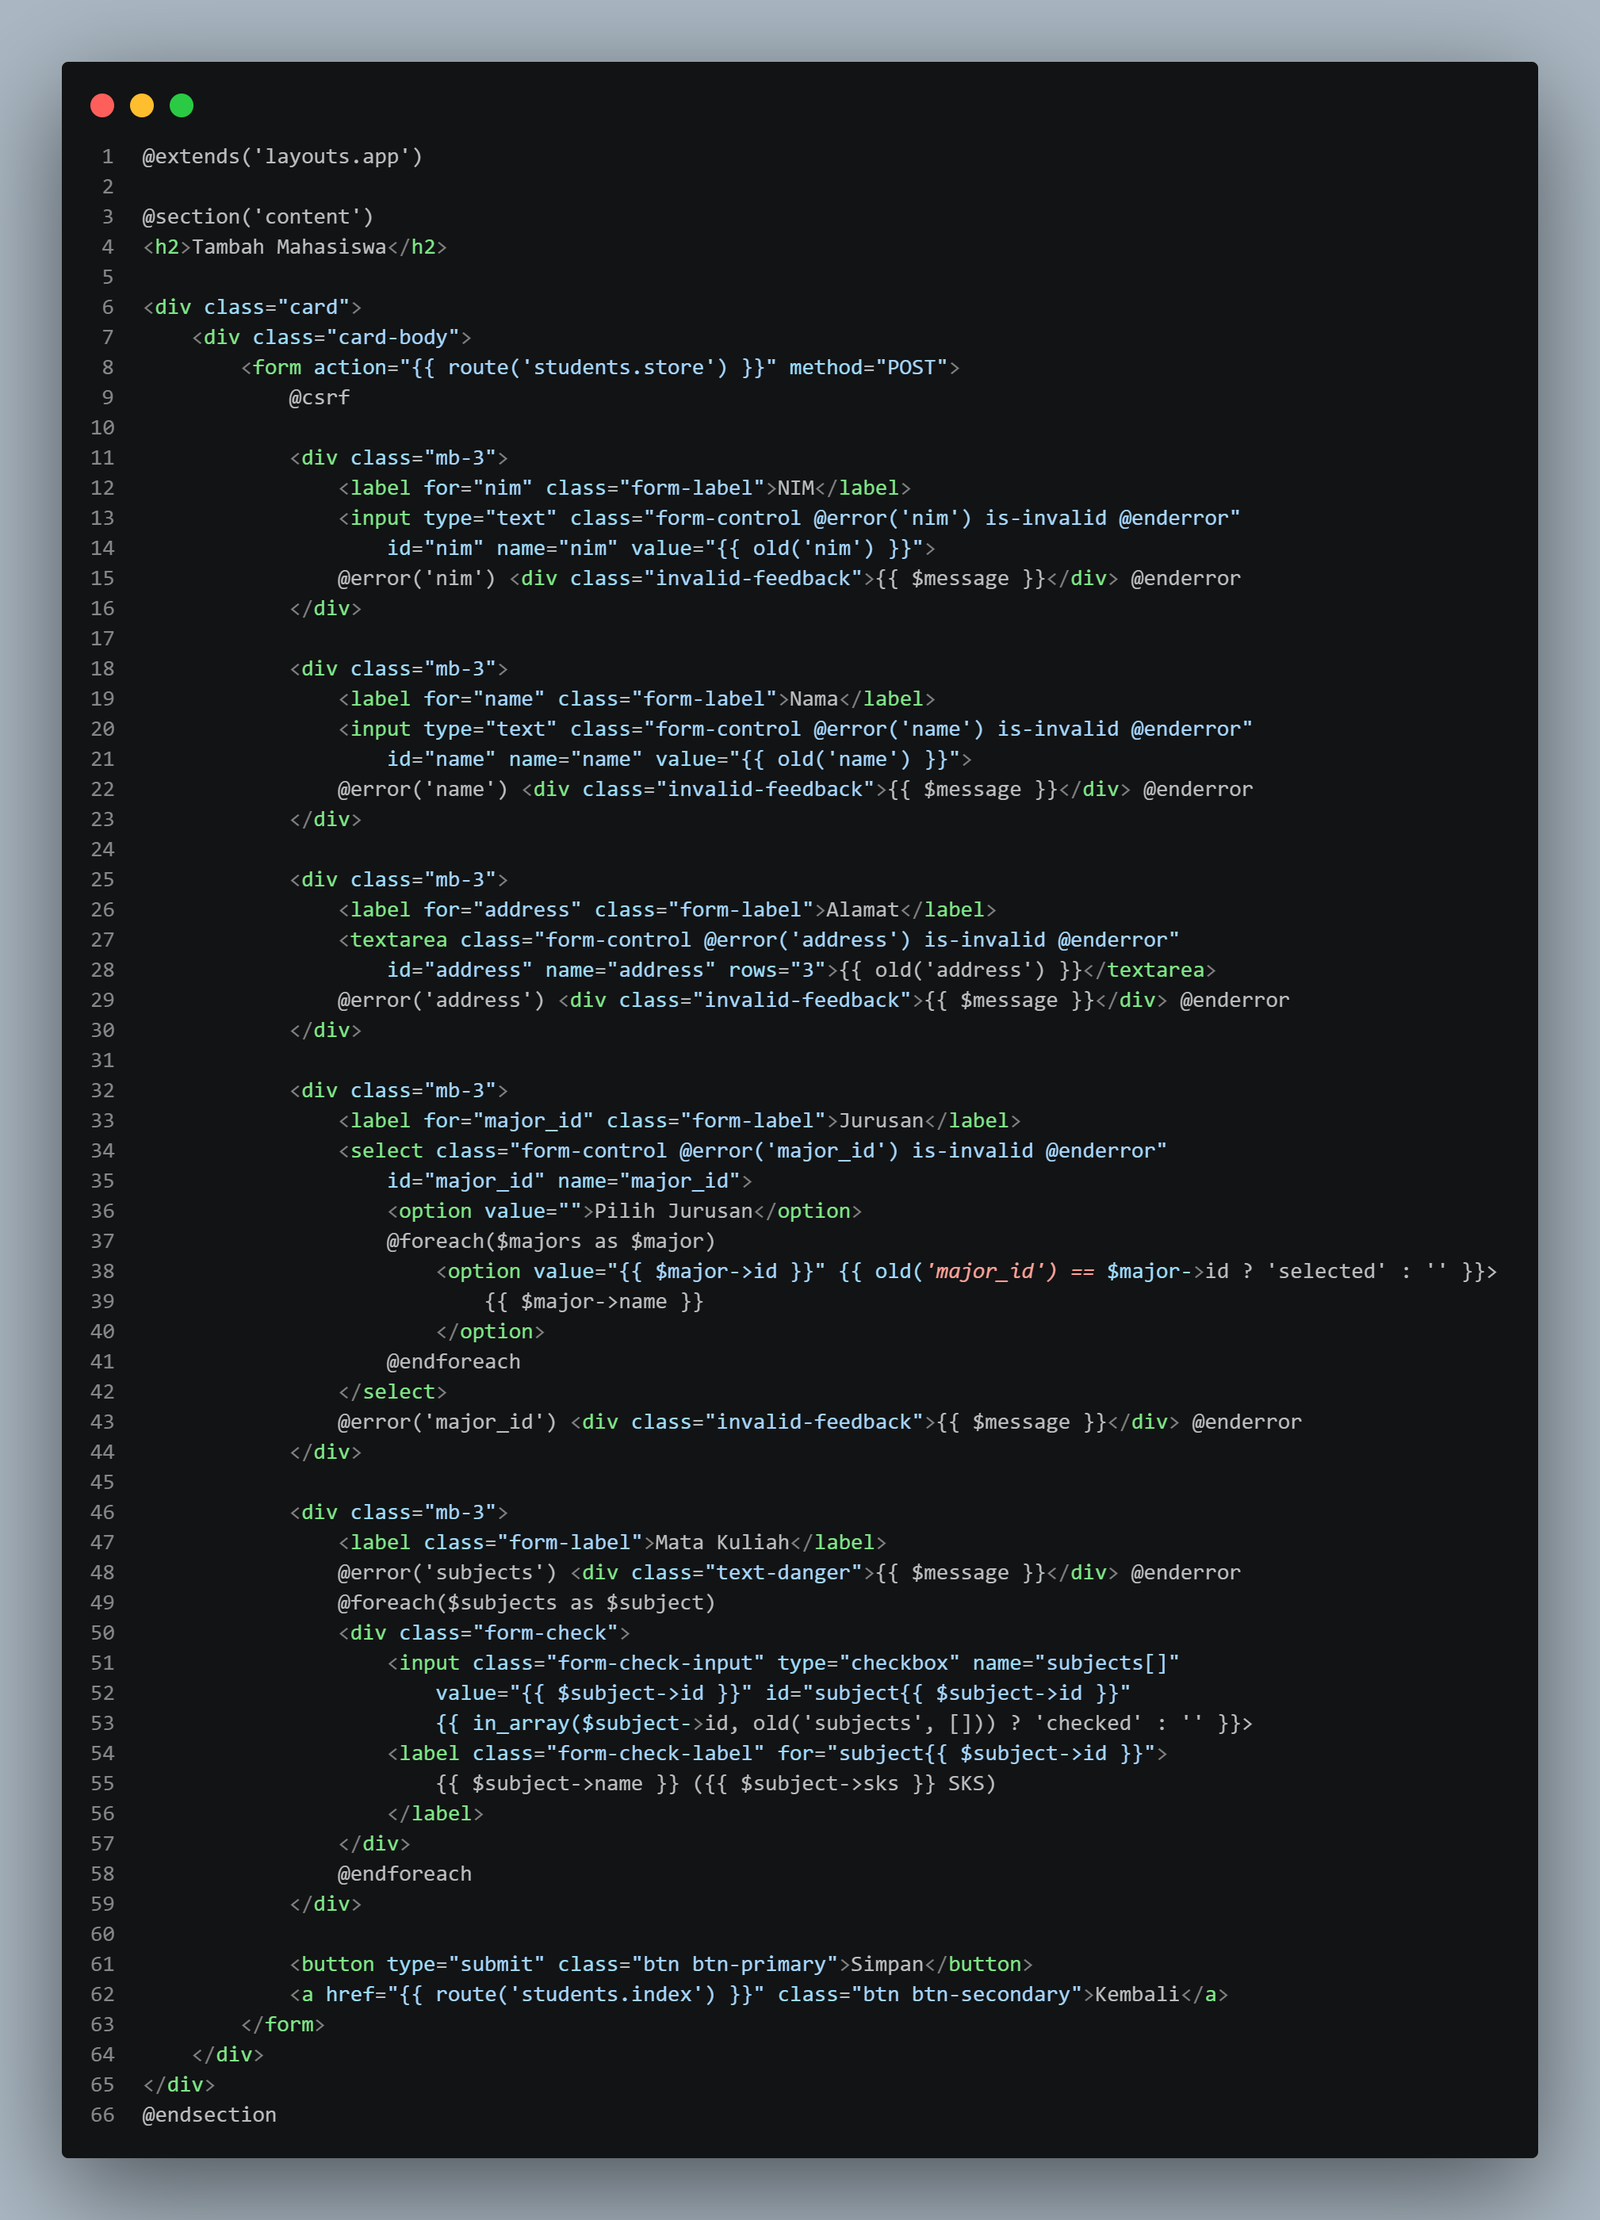Screen dimensions: 1600x2220
Task: Click the "</label>" closing tag on line 56
Action: [x=436, y=1813]
